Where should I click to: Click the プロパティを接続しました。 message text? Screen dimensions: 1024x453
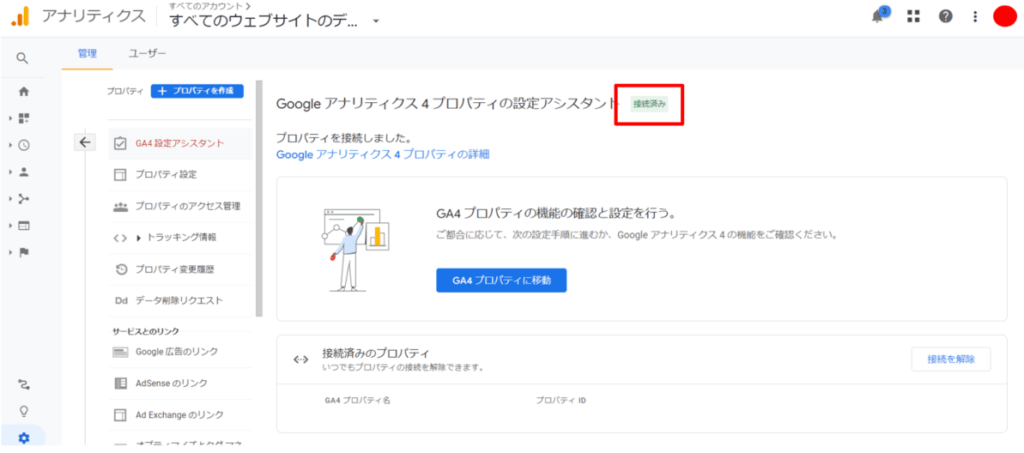(x=344, y=138)
